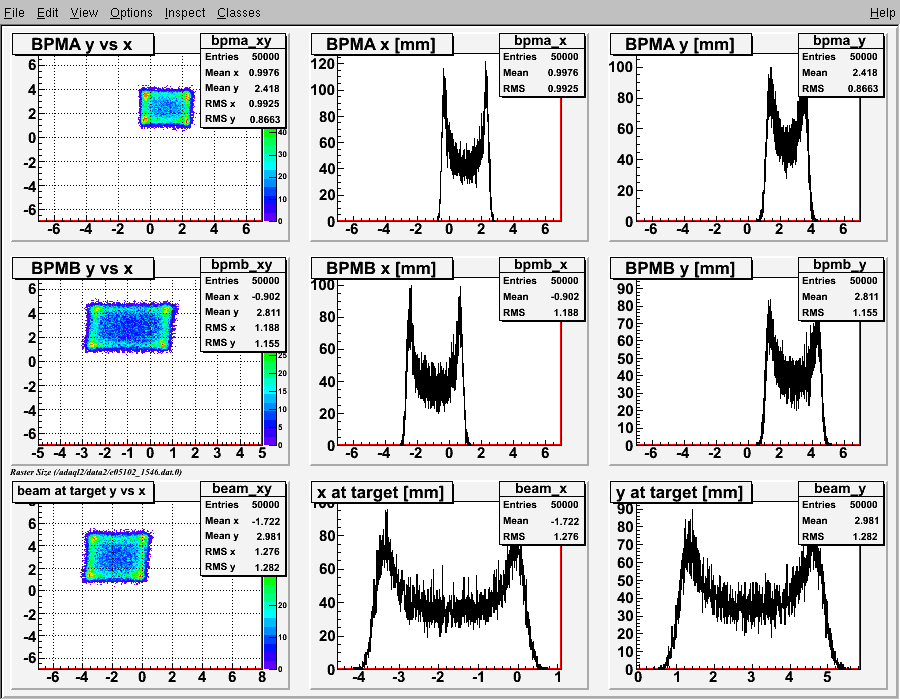Click the BPMA x histogram curve
900x700 pixels.
[465, 161]
